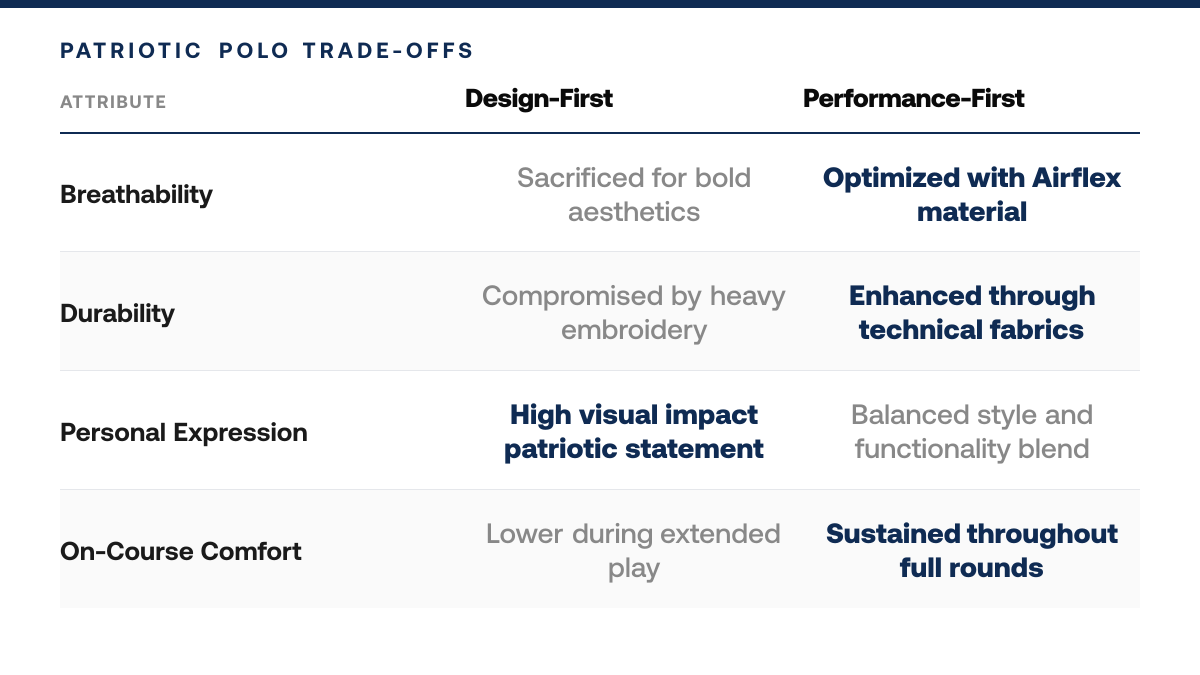Select the Durability row label
The width and height of the screenshot is (1200, 675).
point(117,313)
